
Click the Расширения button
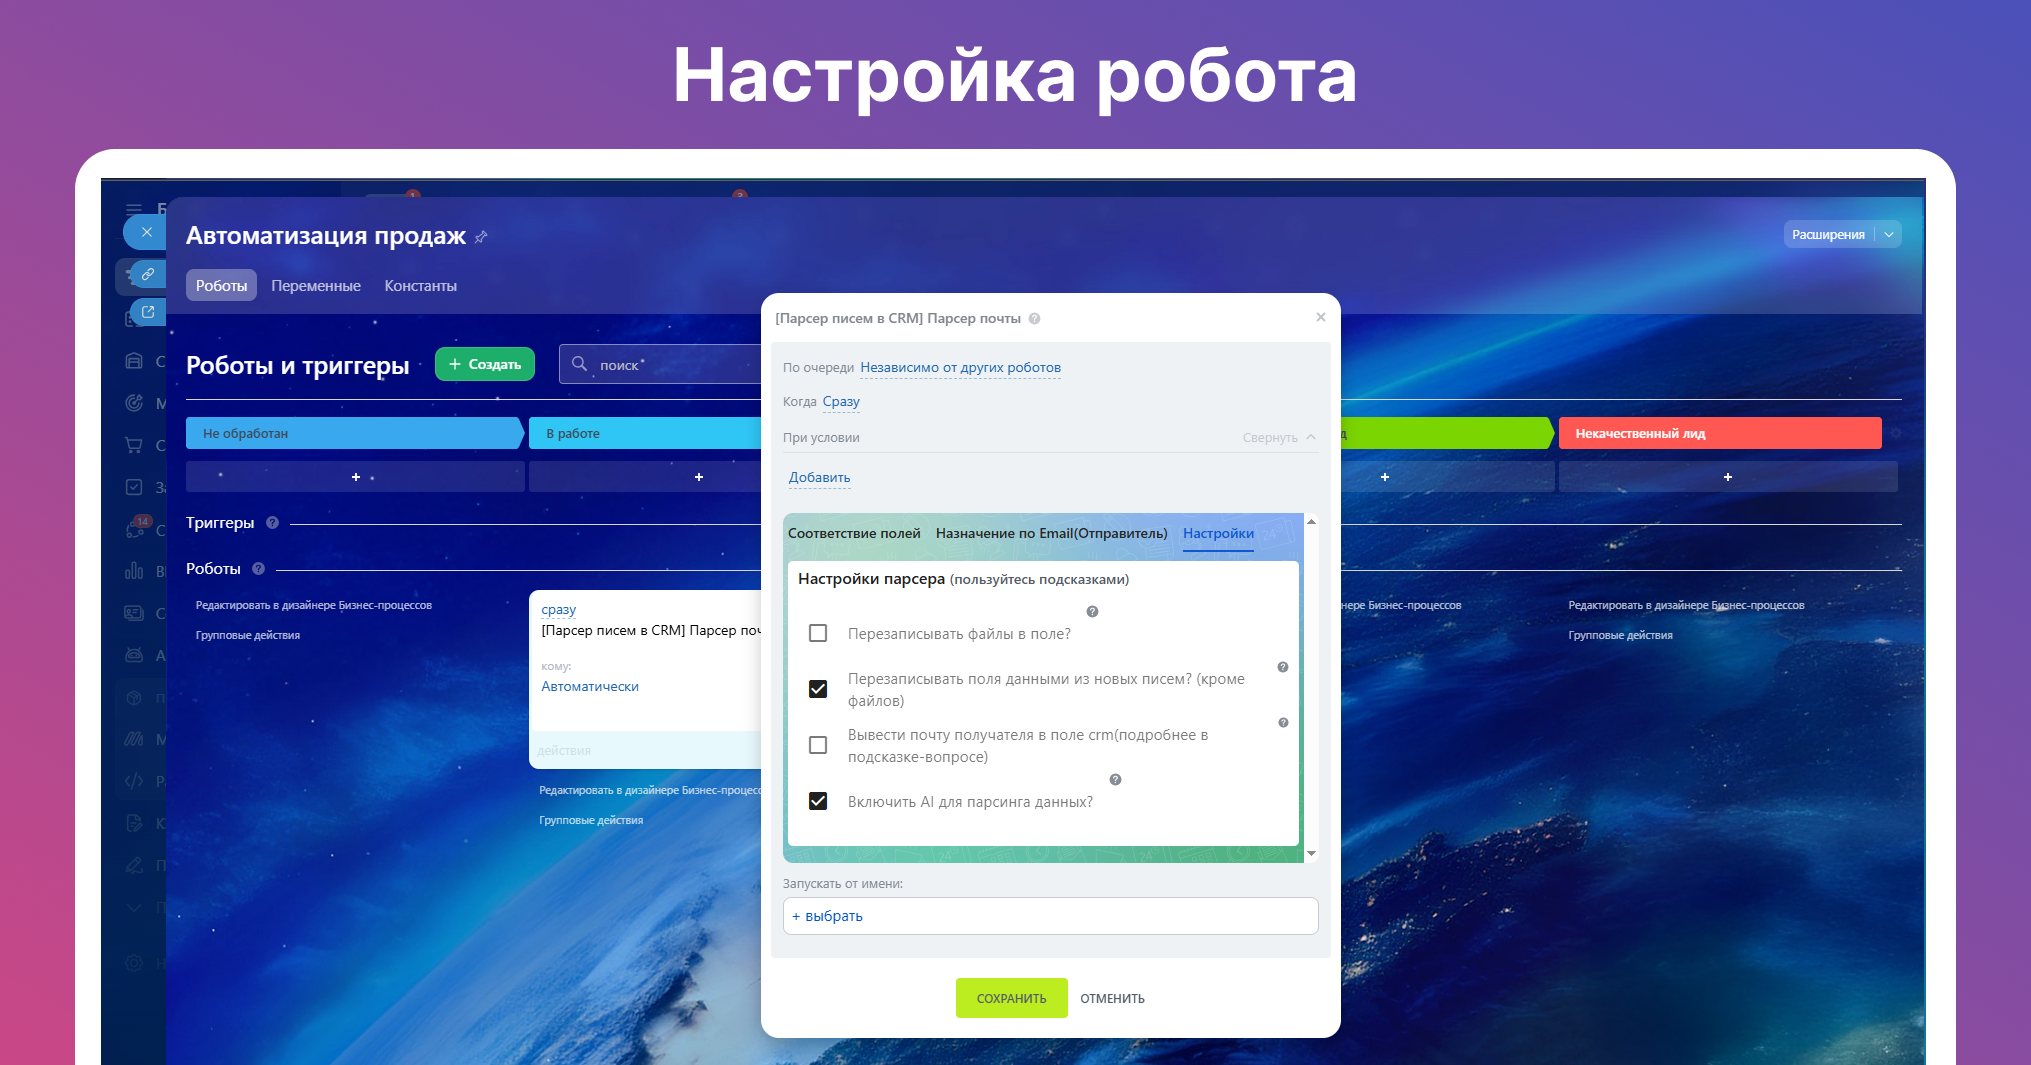click(x=1828, y=235)
